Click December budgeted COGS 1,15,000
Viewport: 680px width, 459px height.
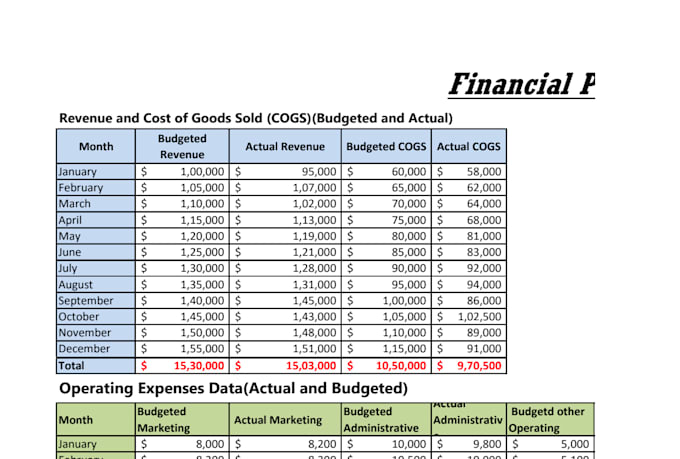tap(386, 349)
